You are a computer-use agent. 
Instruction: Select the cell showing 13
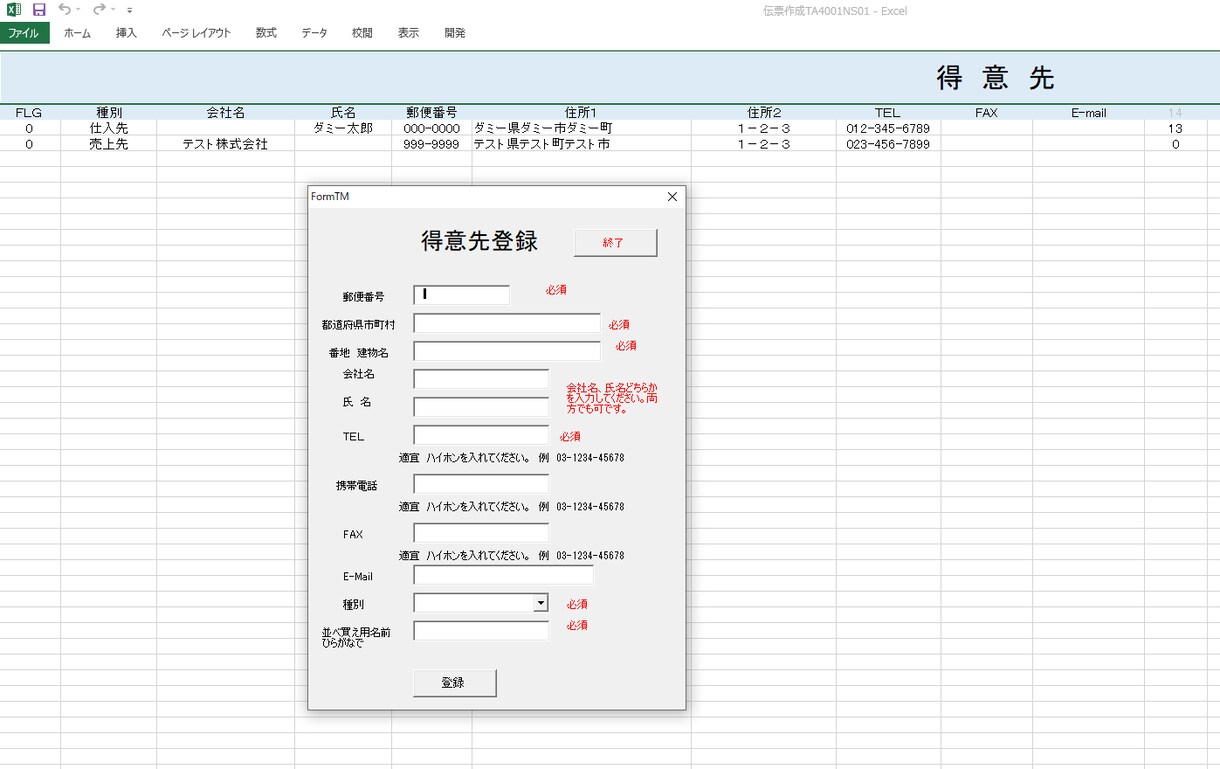click(x=1175, y=128)
